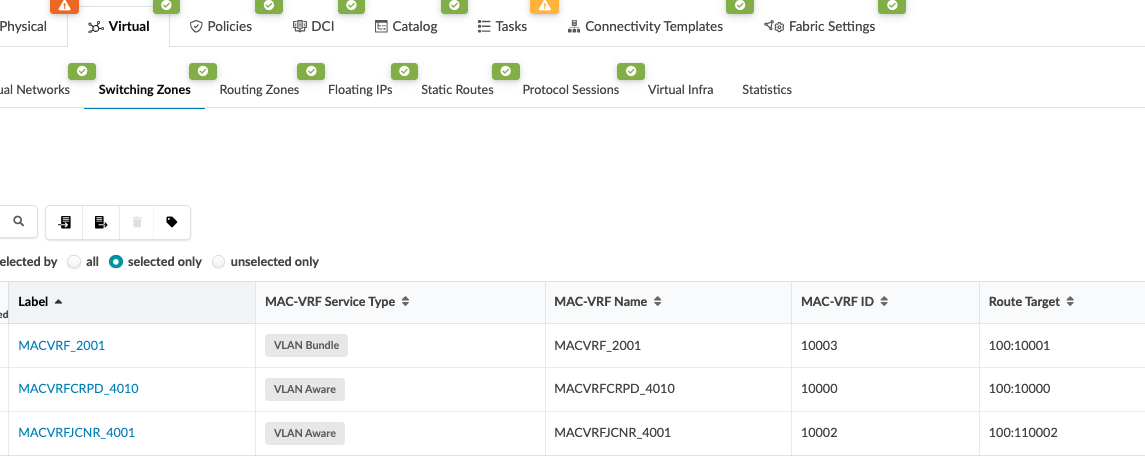Click MAC-VRF ID value 10000
This screenshot has width=1145, height=476.
pyautogui.click(x=819, y=388)
